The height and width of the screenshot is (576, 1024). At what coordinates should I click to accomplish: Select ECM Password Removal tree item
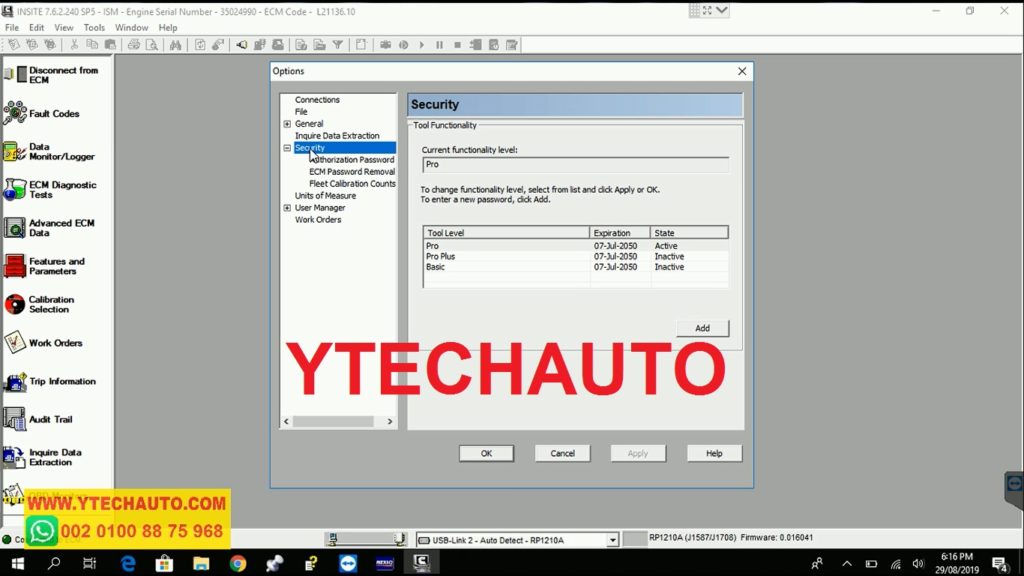point(352,172)
